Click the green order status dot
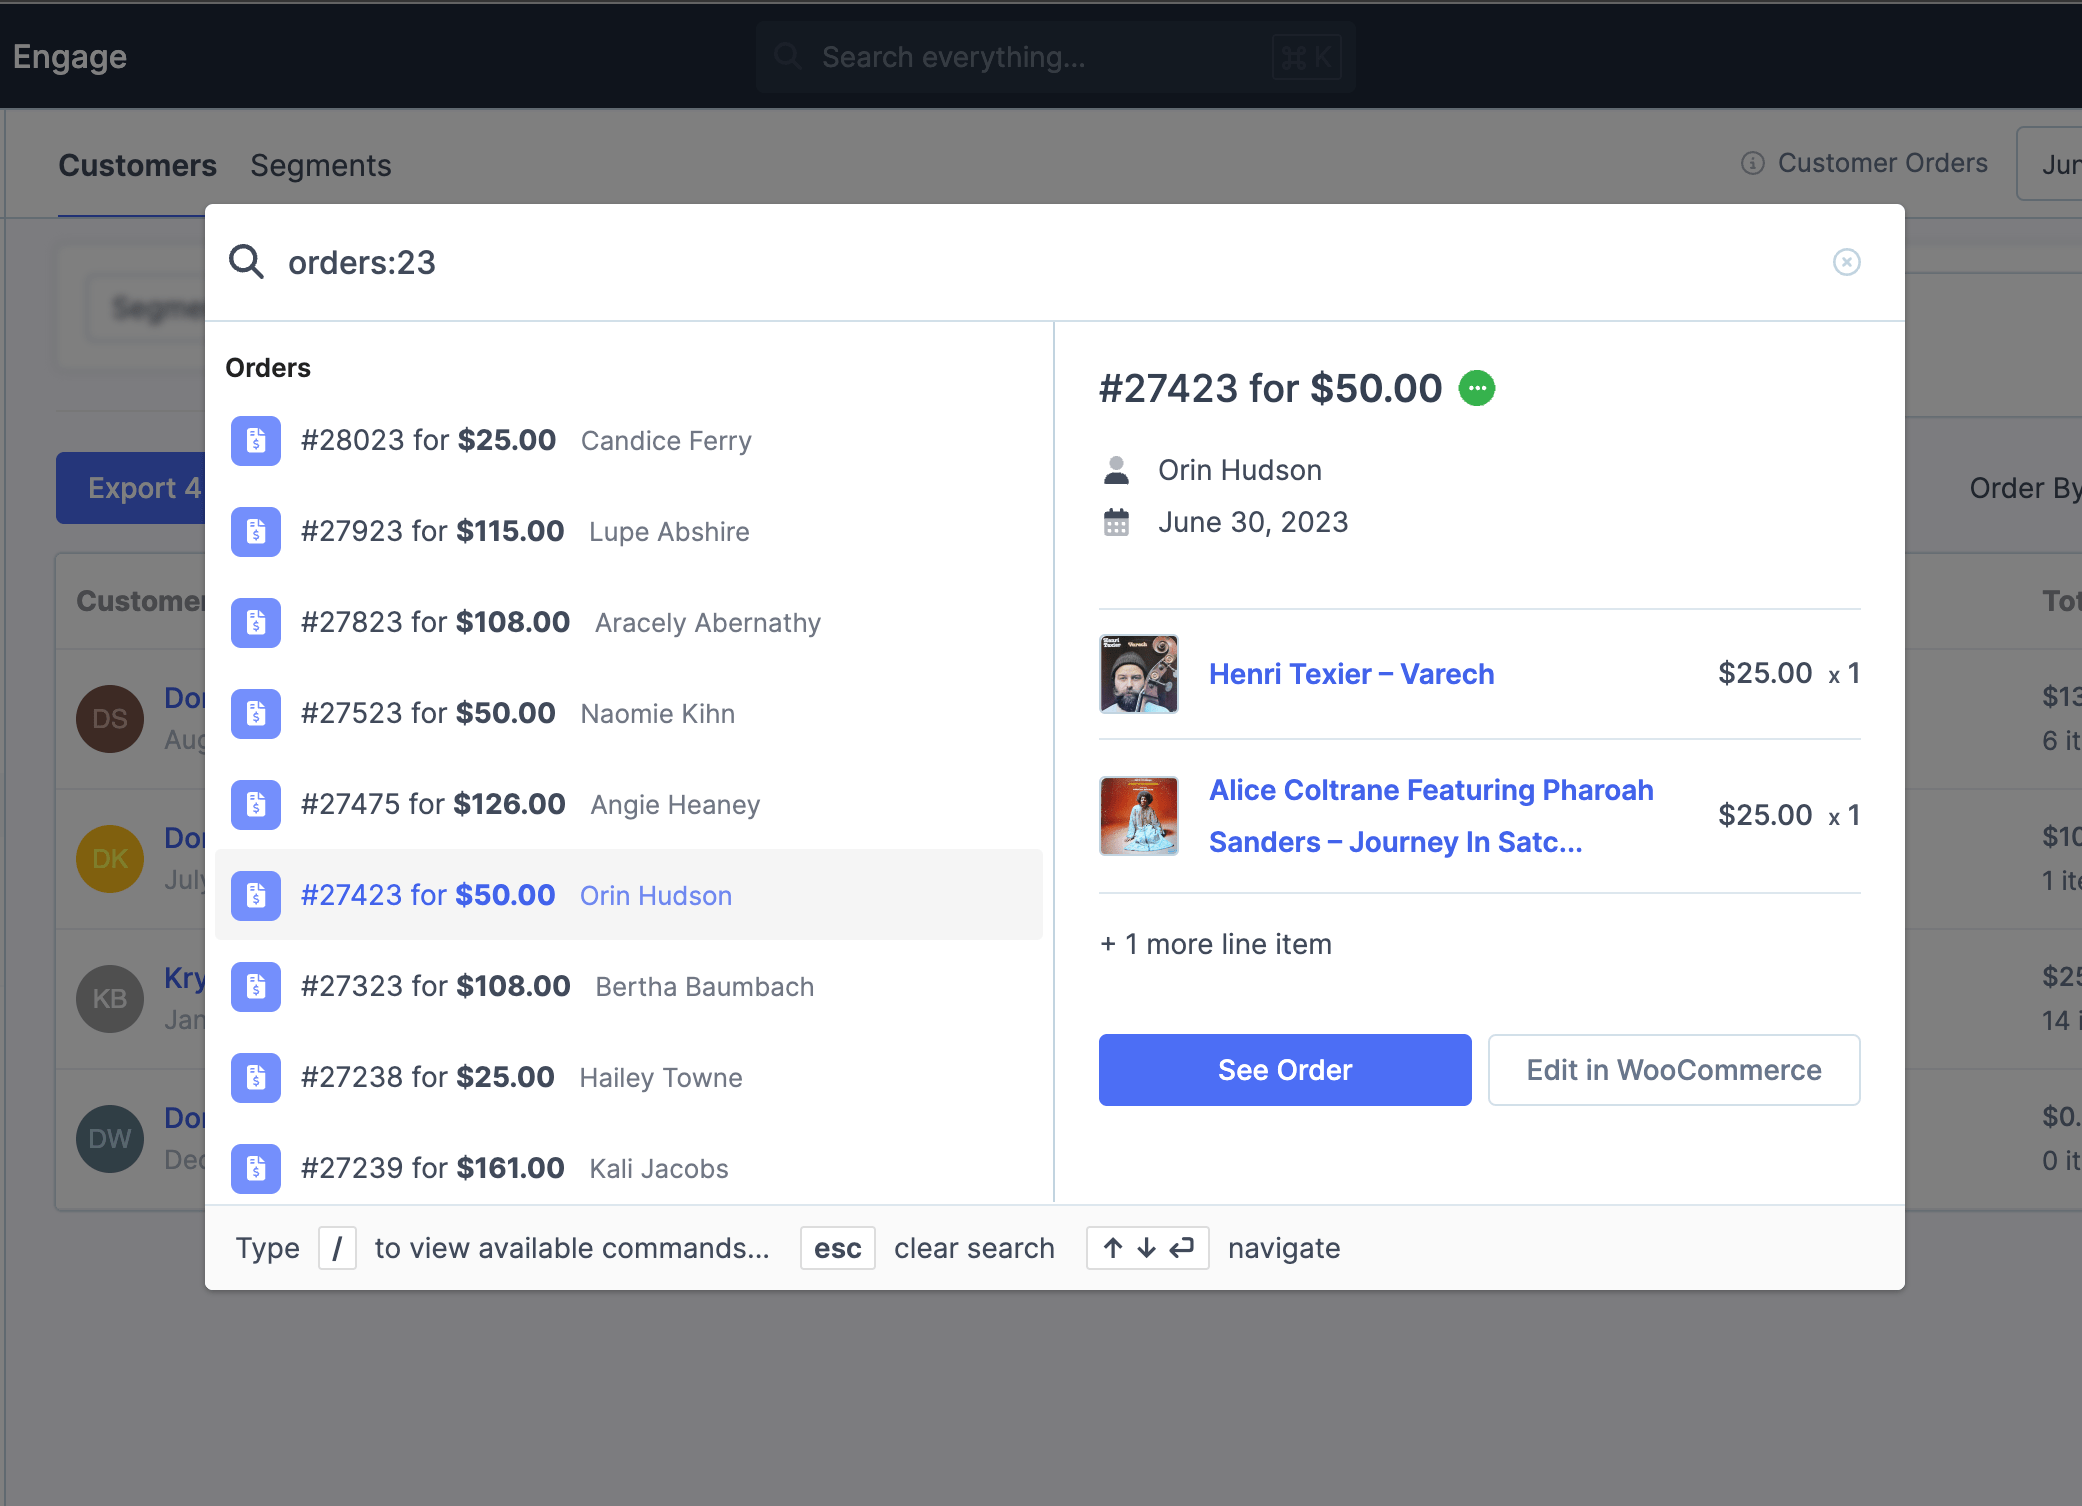Screen dimensions: 2082x1506 [x=1476, y=388]
